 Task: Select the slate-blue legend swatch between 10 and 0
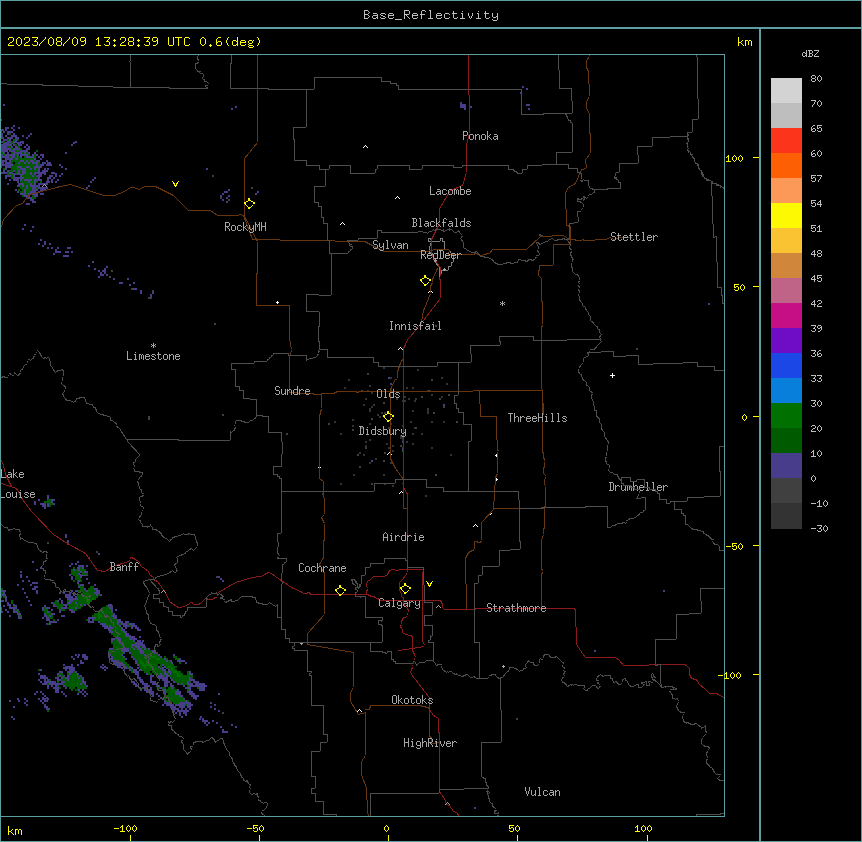coord(786,466)
